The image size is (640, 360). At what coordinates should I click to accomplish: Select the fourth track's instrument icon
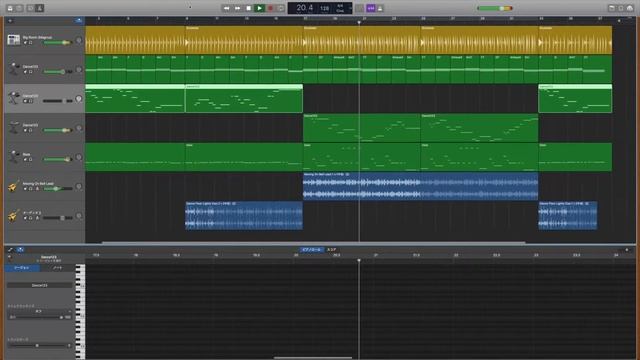click(13, 128)
